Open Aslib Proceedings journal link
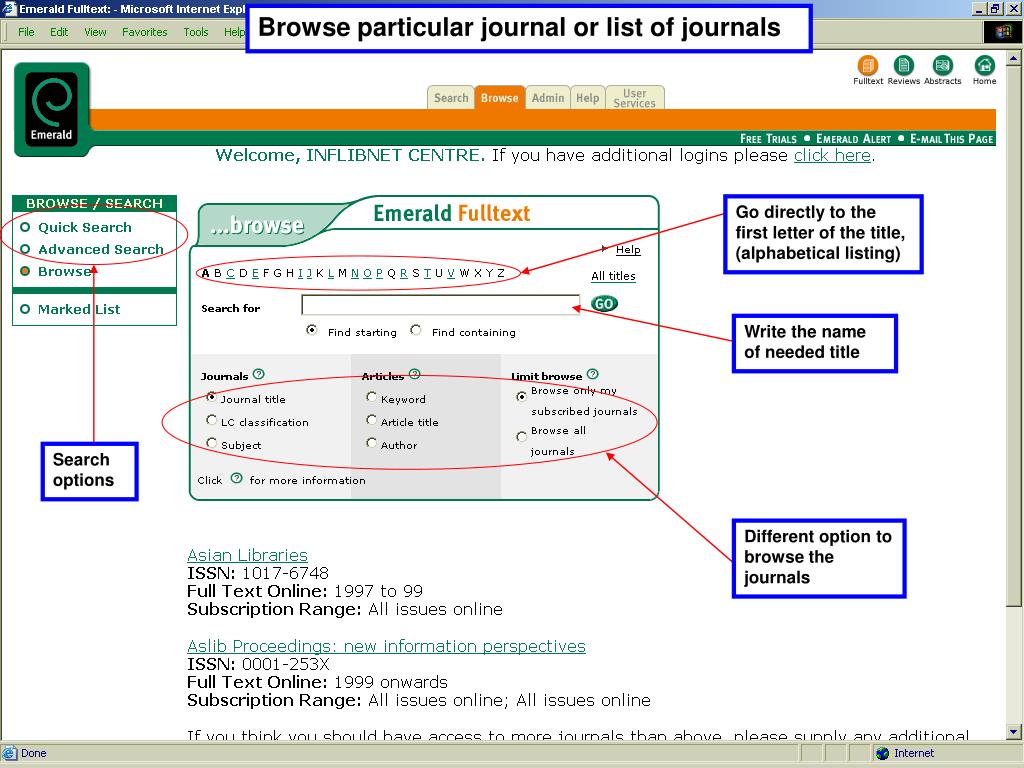The image size is (1024, 768). (386, 646)
